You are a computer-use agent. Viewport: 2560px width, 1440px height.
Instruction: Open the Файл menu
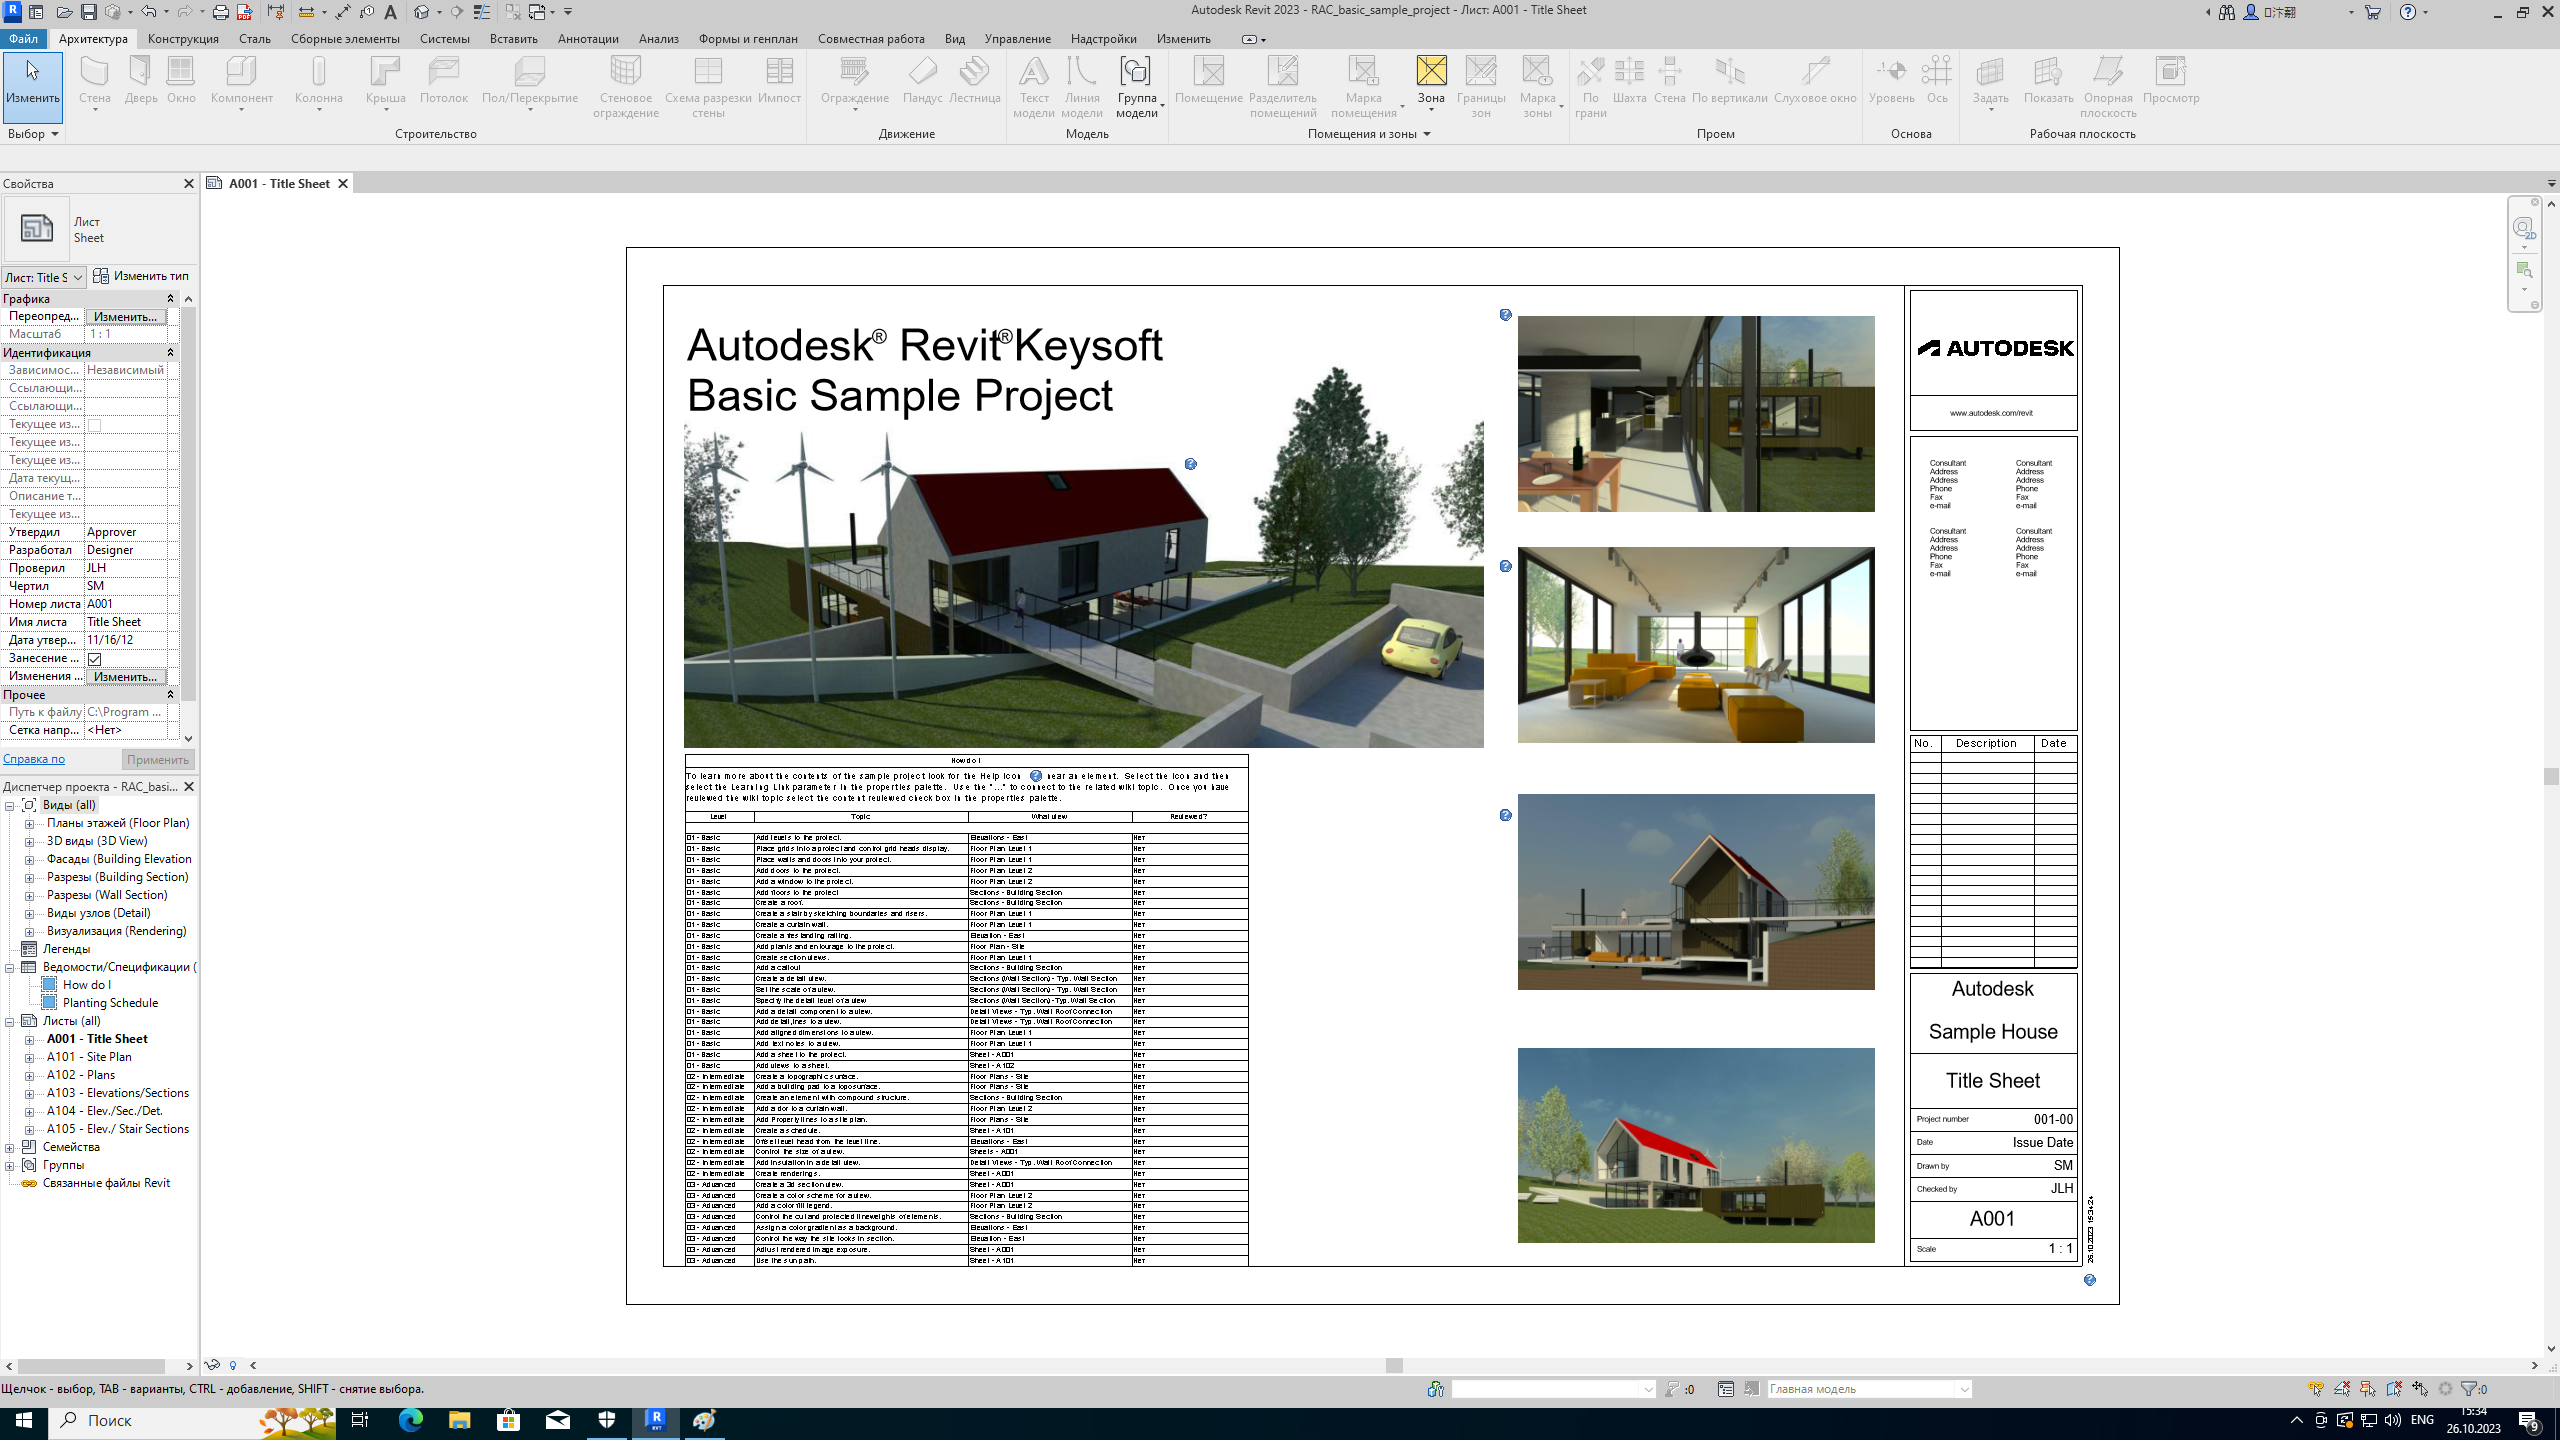[23, 39]
